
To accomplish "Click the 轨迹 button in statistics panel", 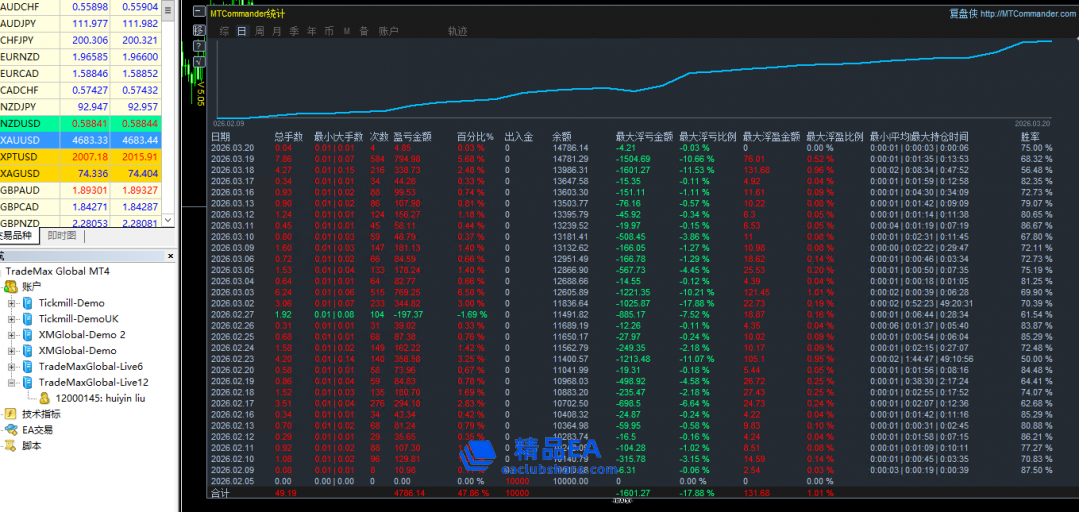I will click(x=457, y=31).
